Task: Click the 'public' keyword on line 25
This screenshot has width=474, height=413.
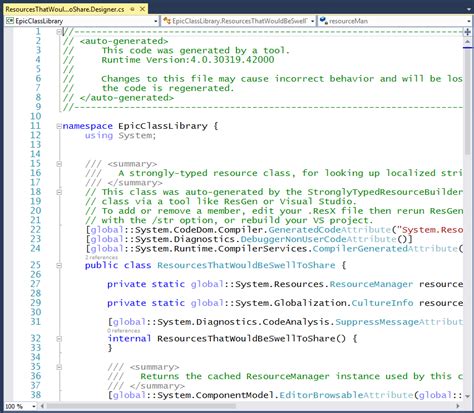Action: (x=101, y=265)
